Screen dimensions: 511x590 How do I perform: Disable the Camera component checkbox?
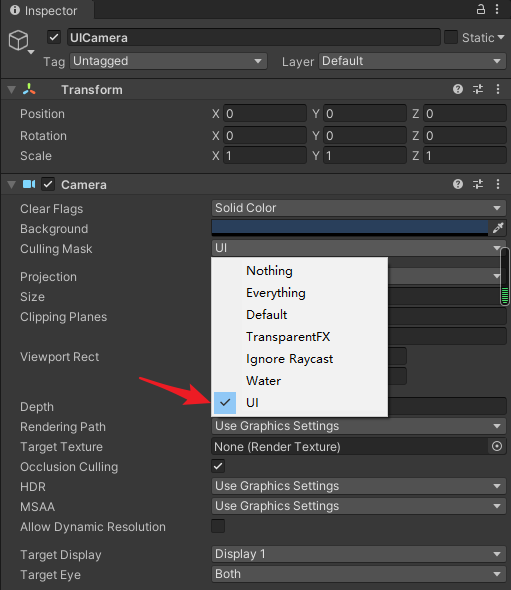point(48,184)
